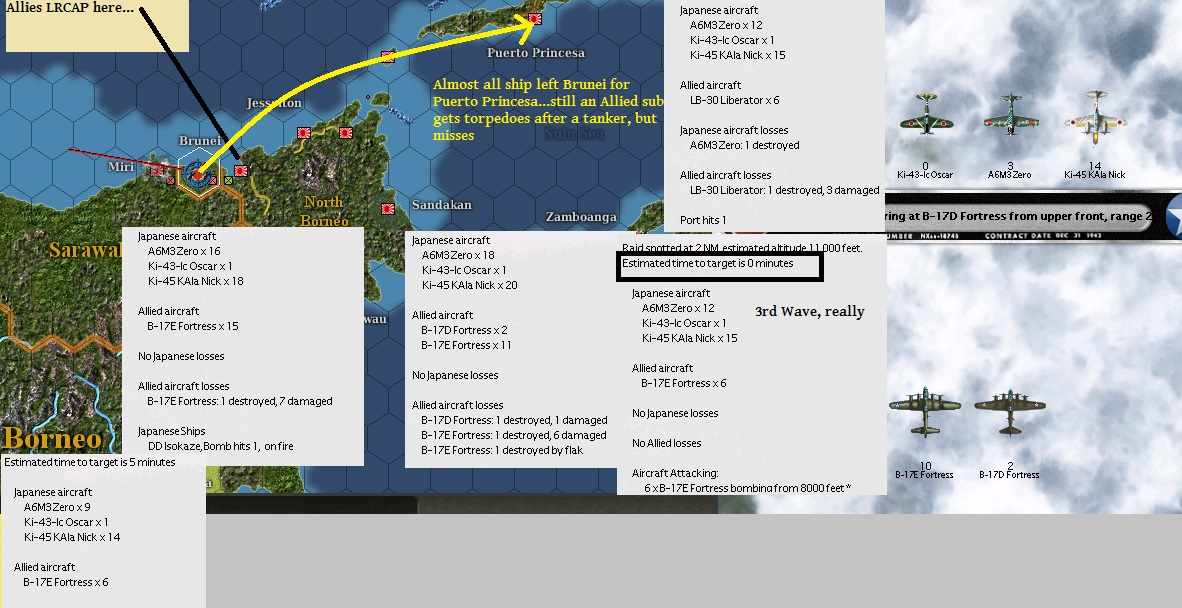The image size is (1182, 608).
Task: Click 'Ki-45 KAIa Nick x 18' line
Action: (x=196, y=282)
